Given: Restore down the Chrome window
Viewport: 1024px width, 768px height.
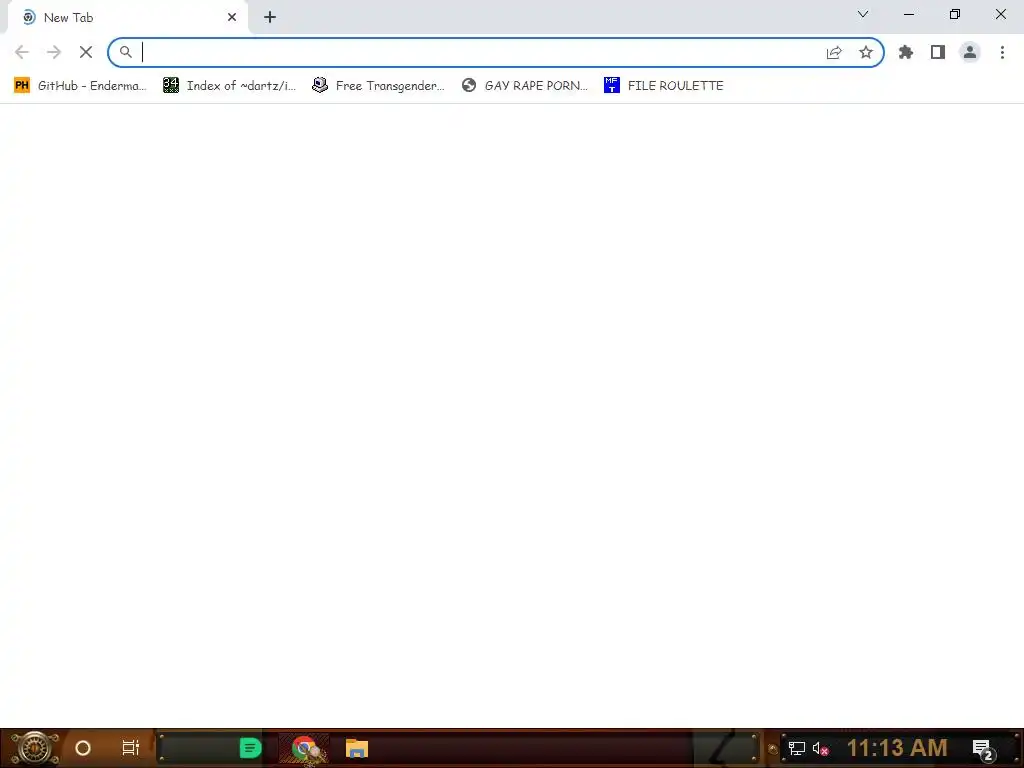Looking at the screenshot, I should (x=955, y=14).
